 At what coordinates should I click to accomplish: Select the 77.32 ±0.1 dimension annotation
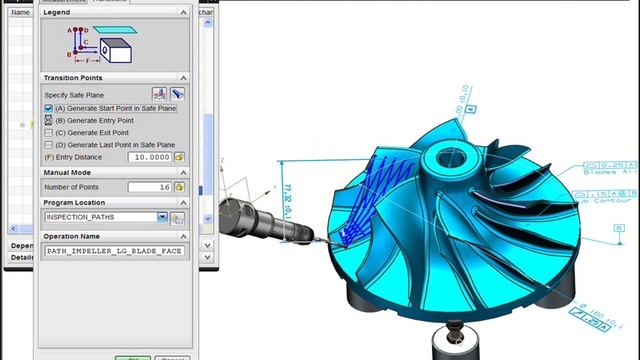(x=287, y=201)
